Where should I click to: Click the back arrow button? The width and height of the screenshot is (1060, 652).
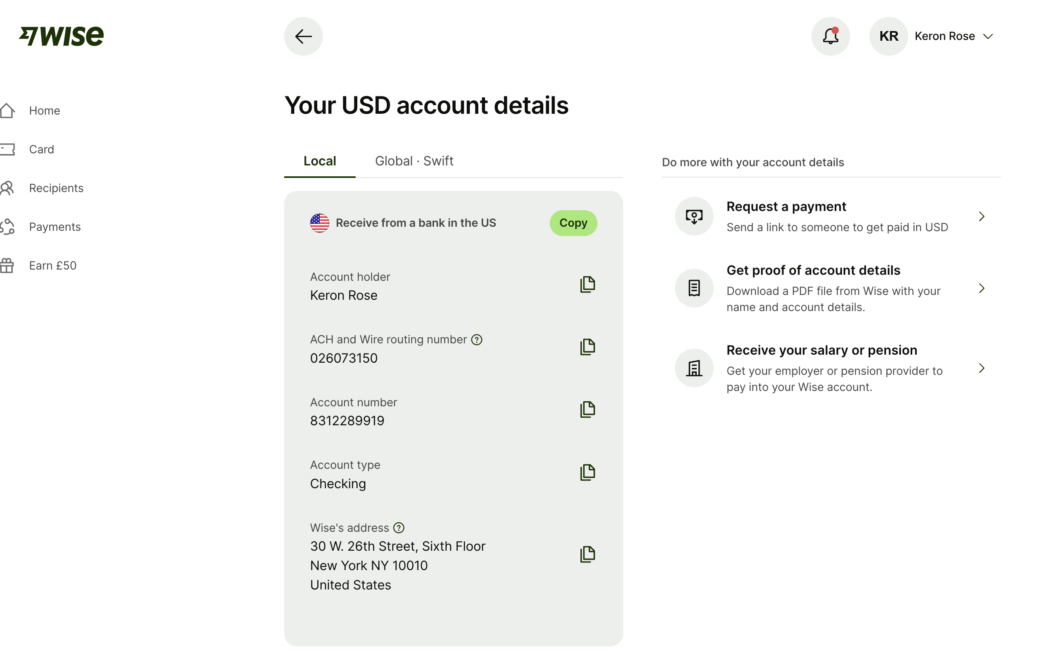click(x=303, y=35)
